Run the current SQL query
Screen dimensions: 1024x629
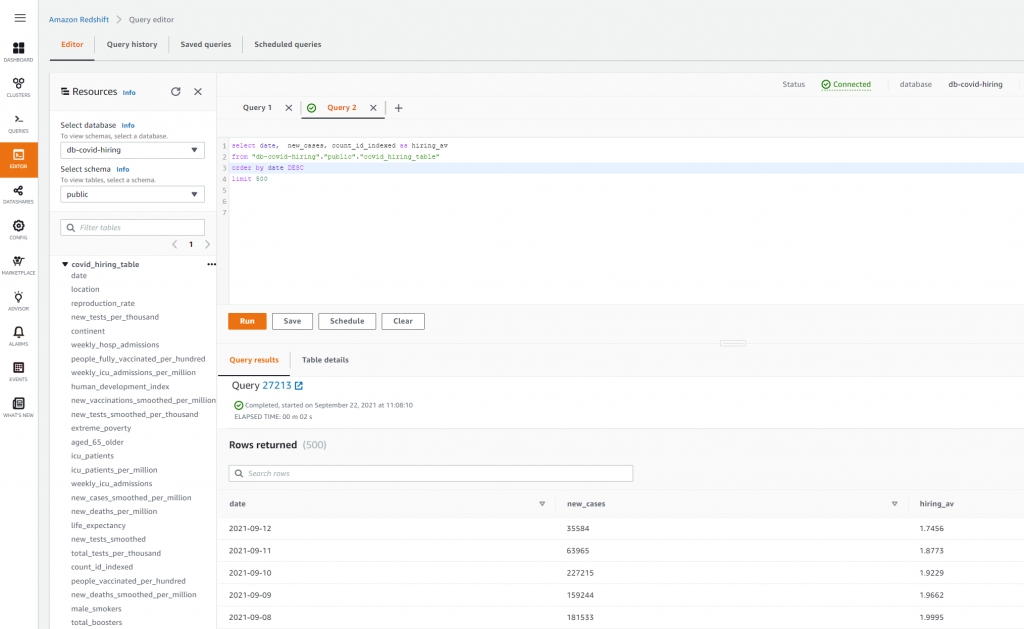coord(247,321)
